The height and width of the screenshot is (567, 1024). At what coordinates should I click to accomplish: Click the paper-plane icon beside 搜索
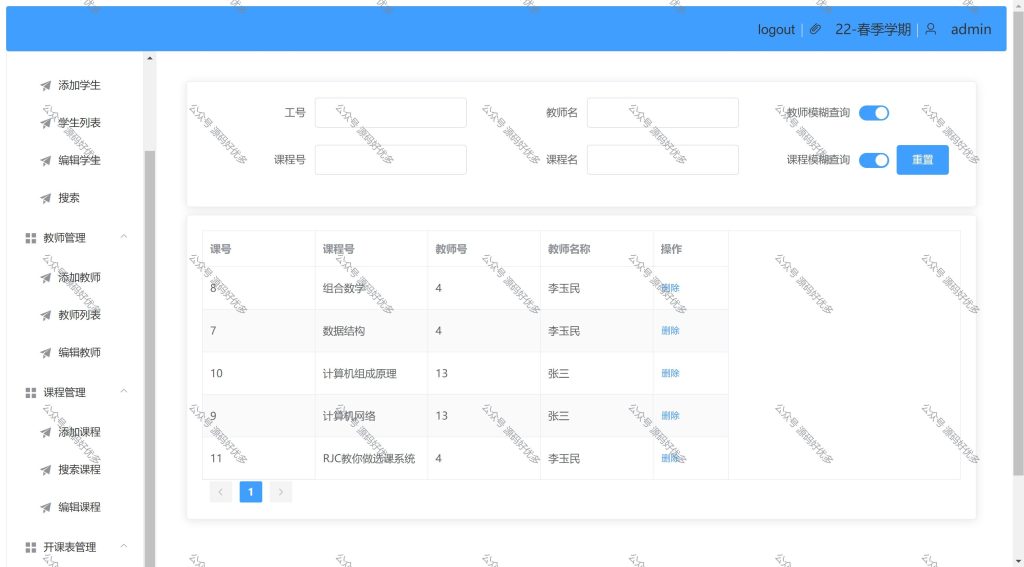tap(46, 198)
